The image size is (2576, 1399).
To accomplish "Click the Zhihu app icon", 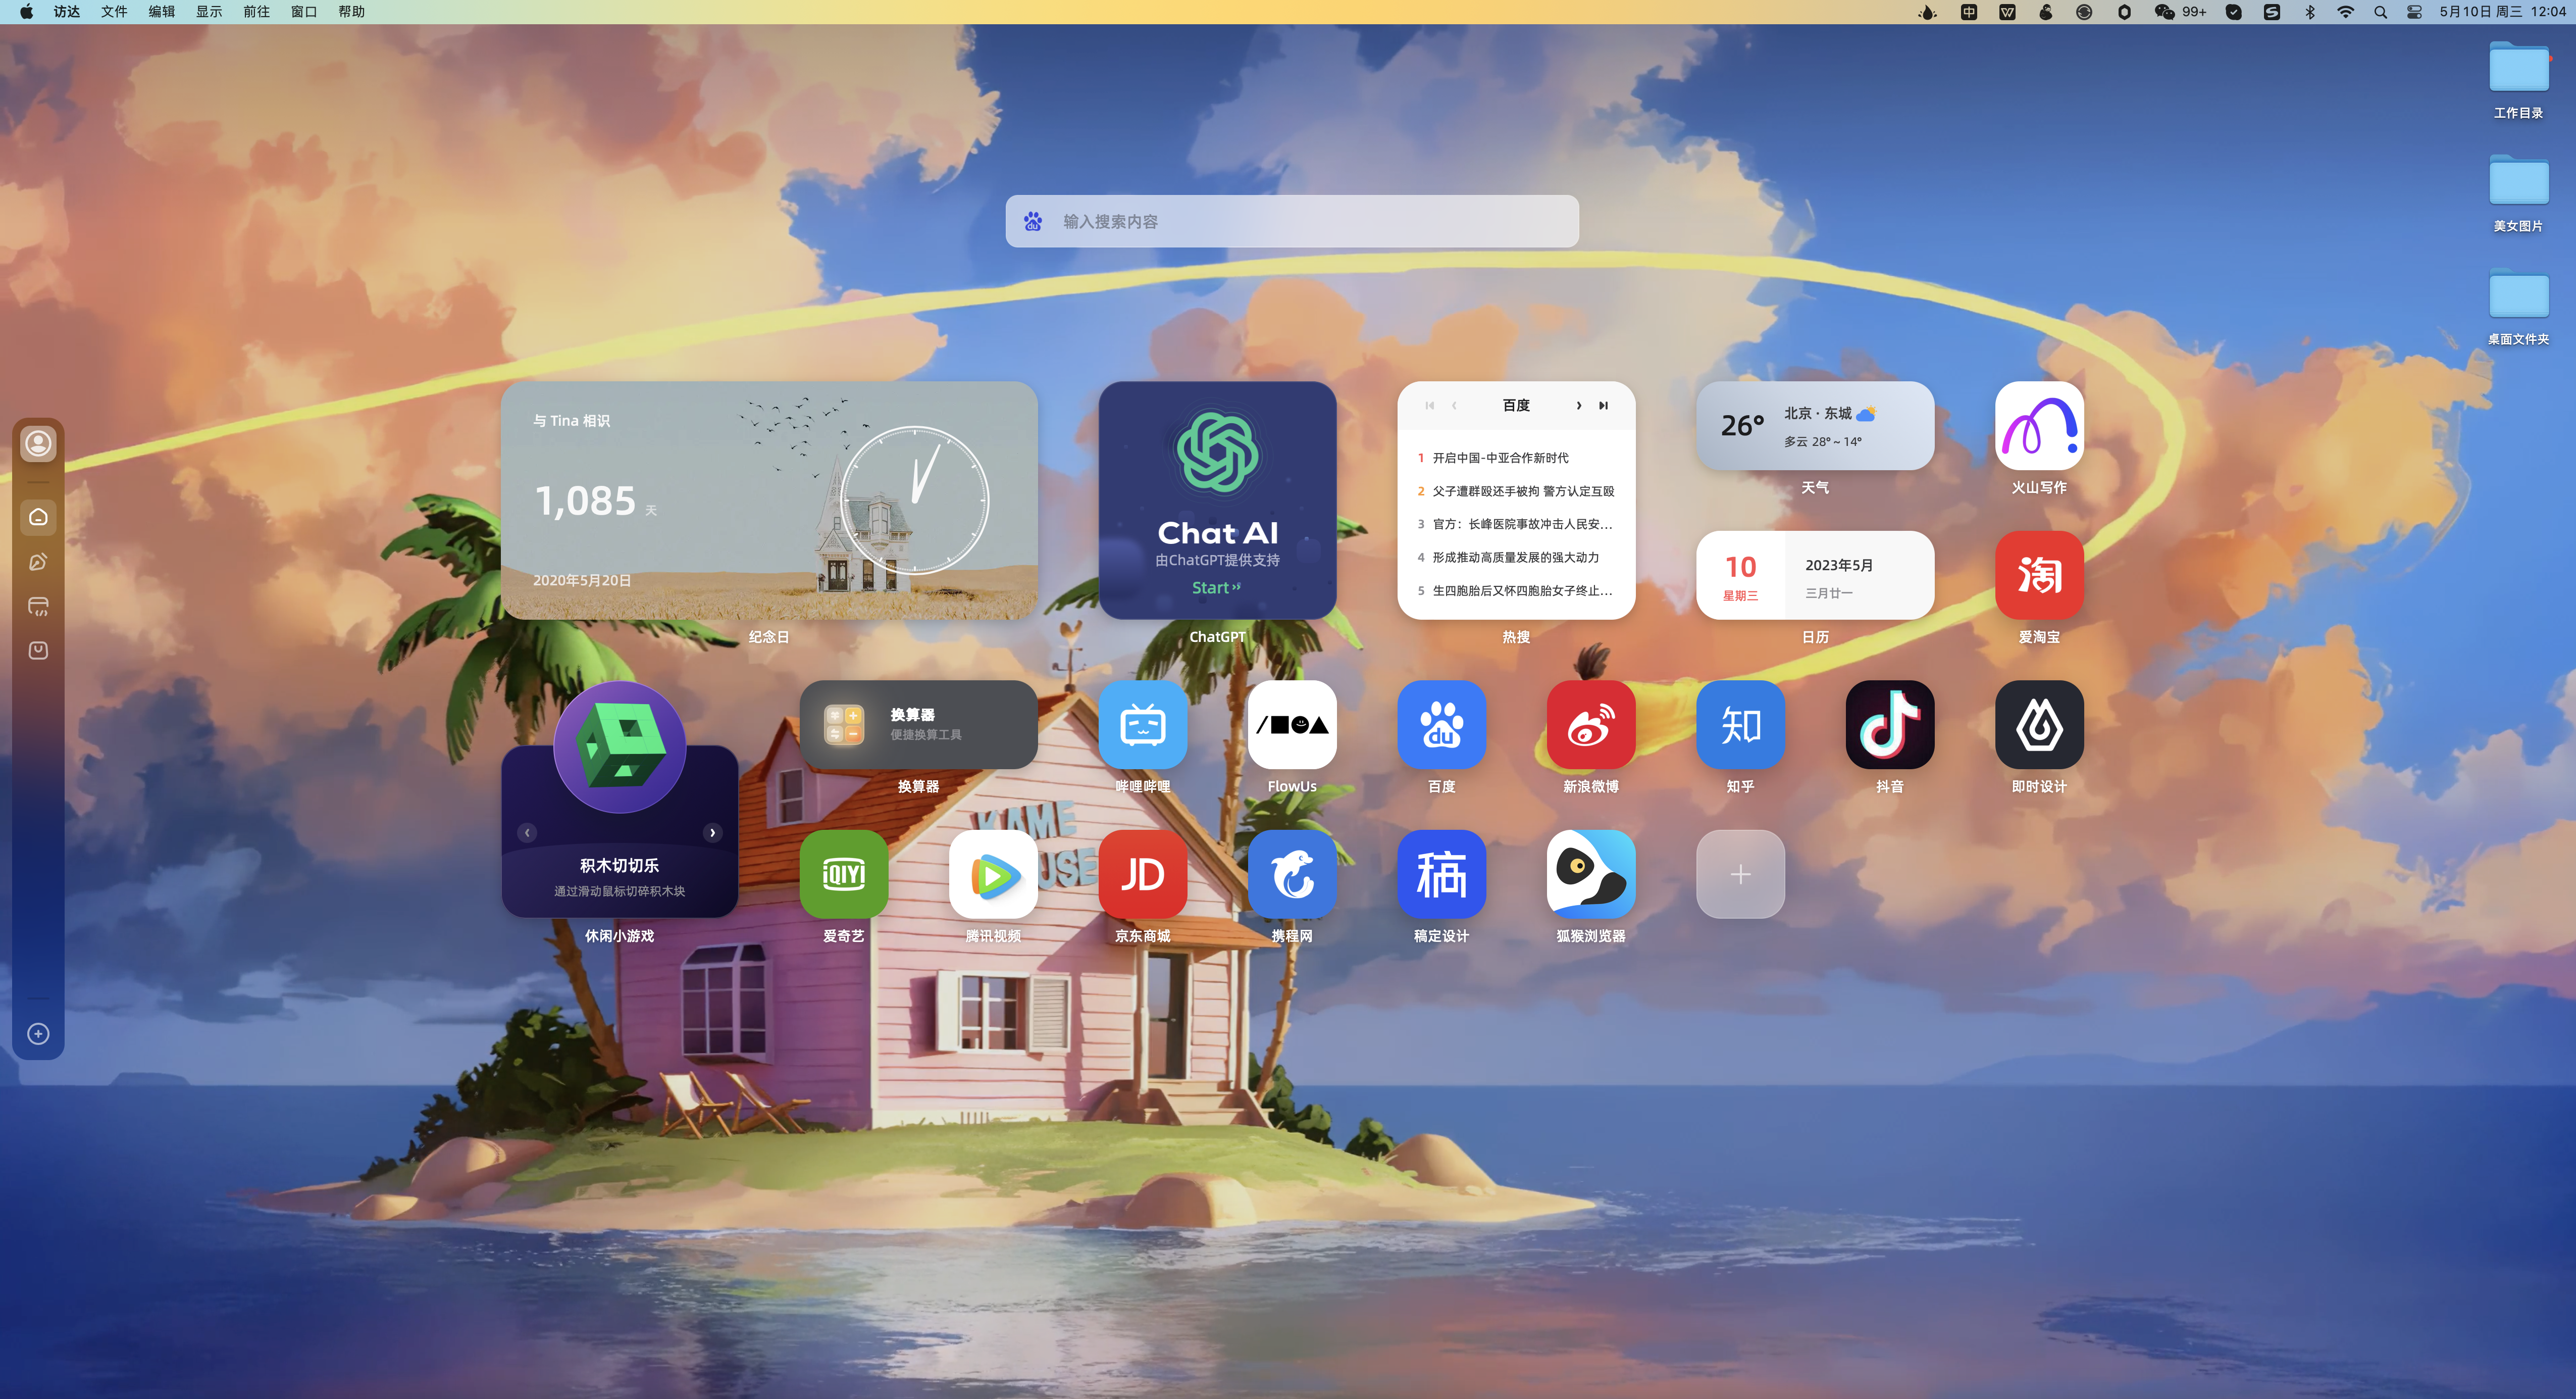I will point(1740,725).
